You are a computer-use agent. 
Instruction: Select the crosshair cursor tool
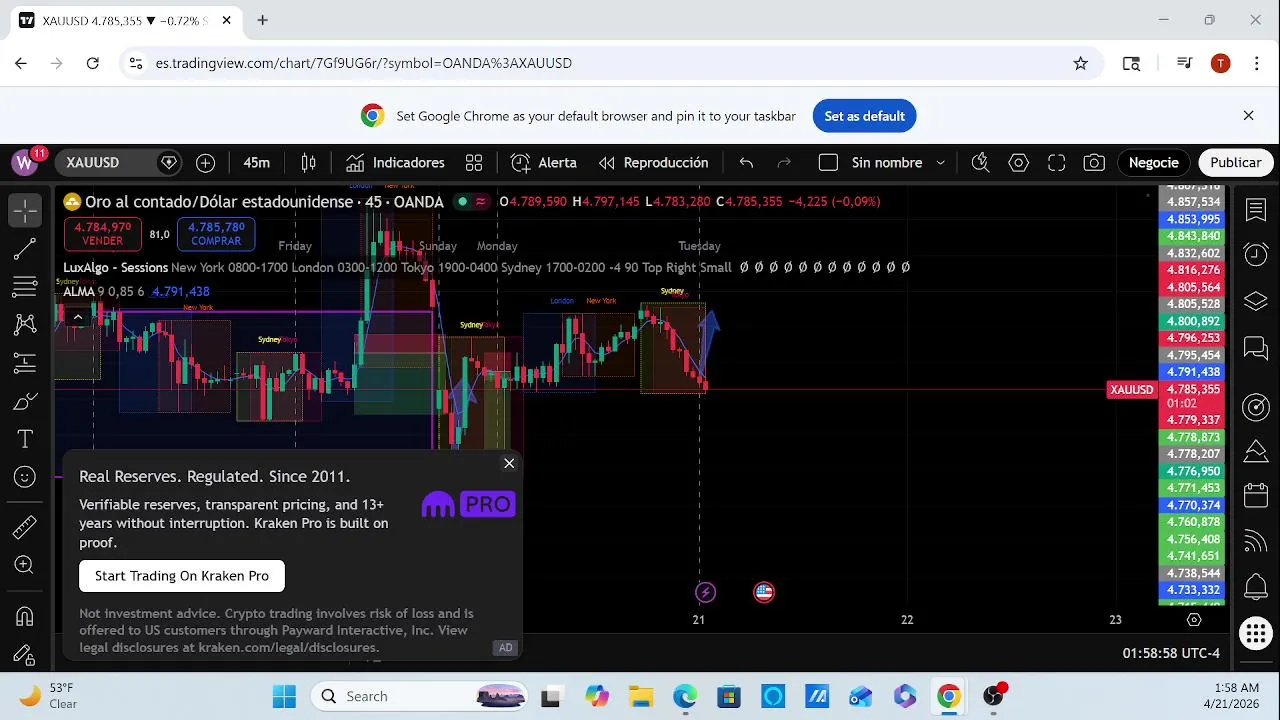pyautogui.click(x=25, y=210)
